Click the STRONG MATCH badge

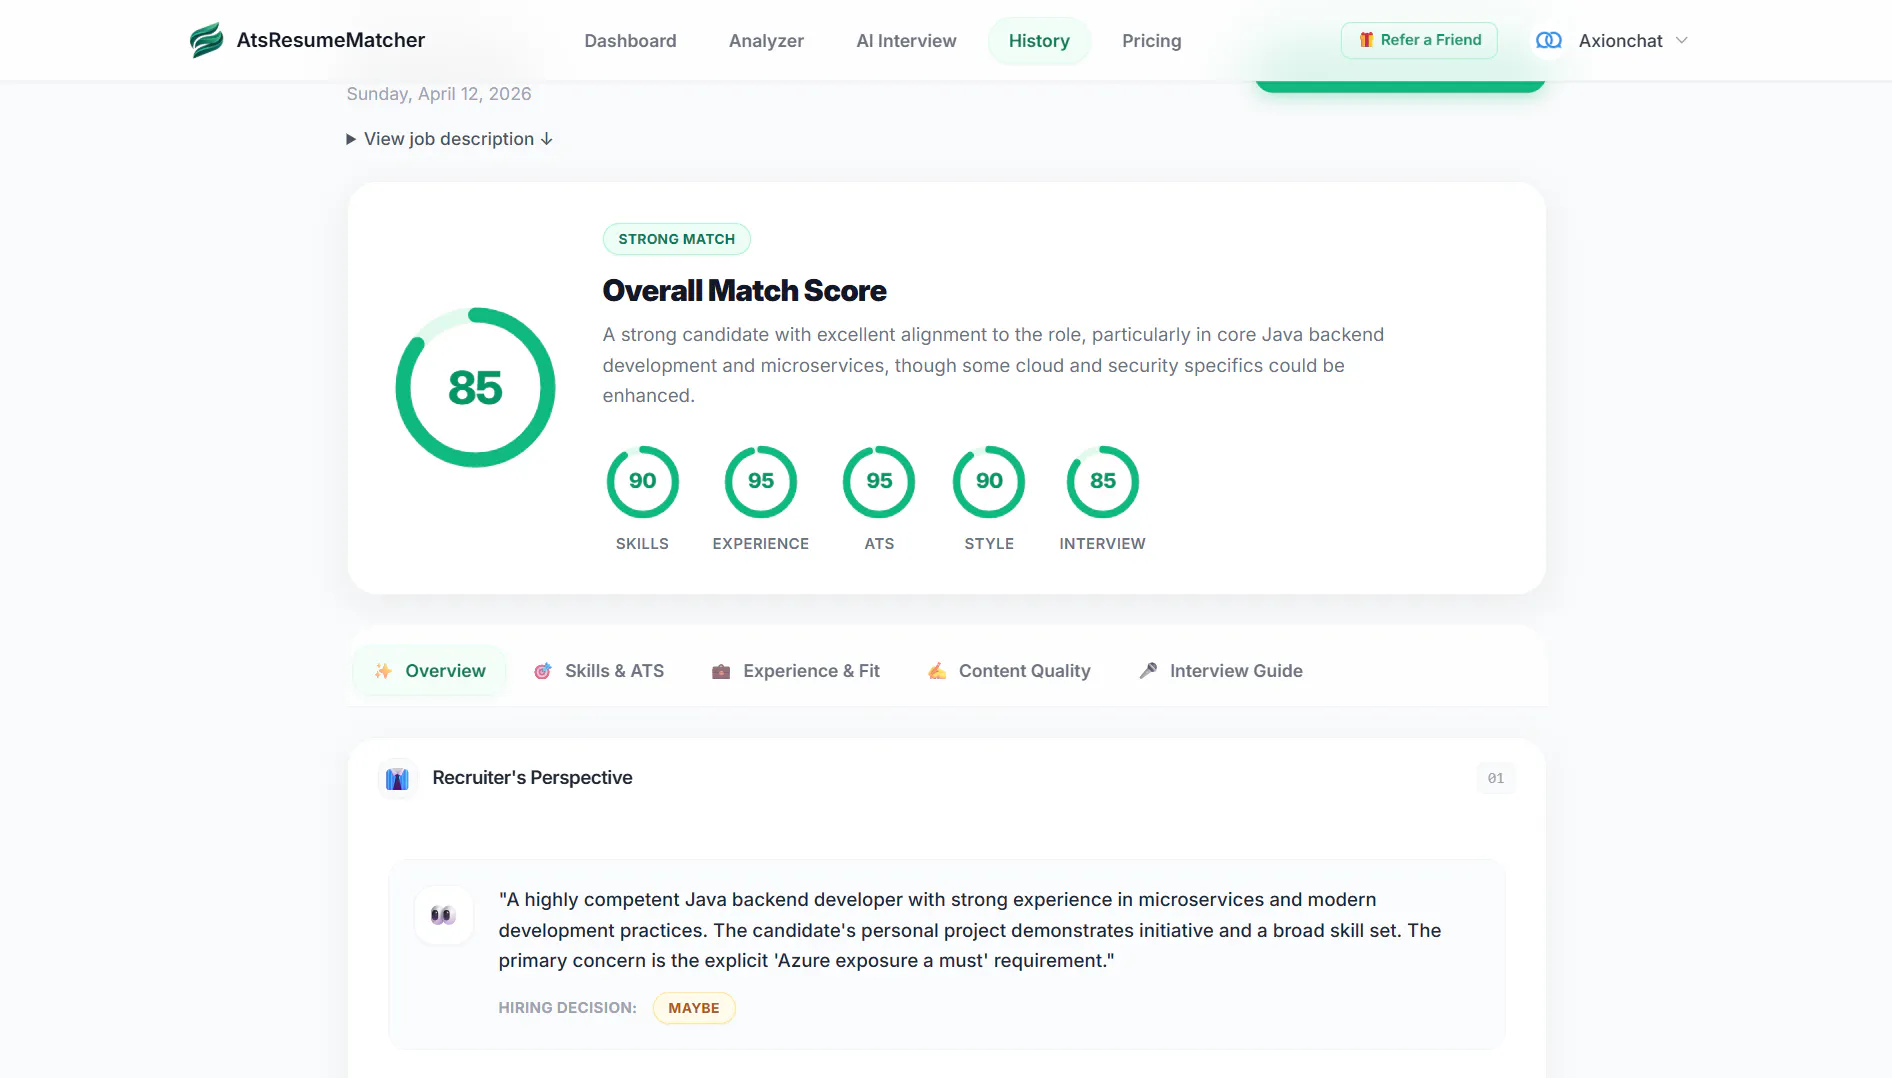coord(677,239)
